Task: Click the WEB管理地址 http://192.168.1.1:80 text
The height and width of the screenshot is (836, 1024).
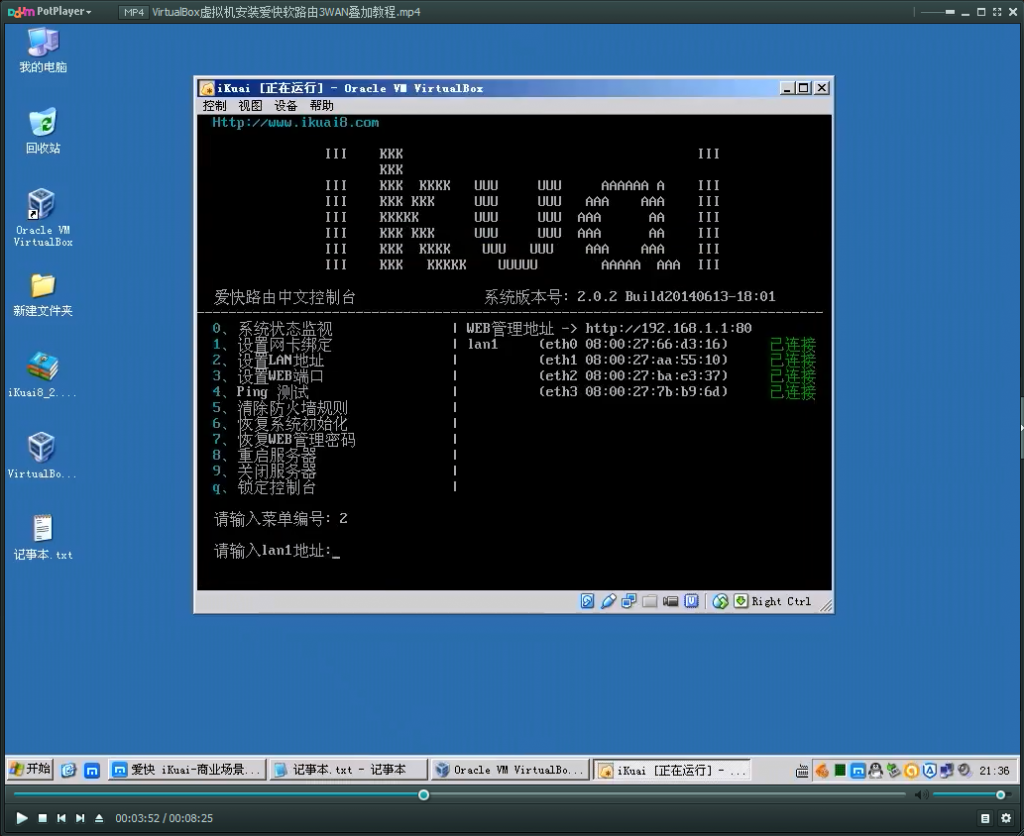Action: [x=609, y=328]
